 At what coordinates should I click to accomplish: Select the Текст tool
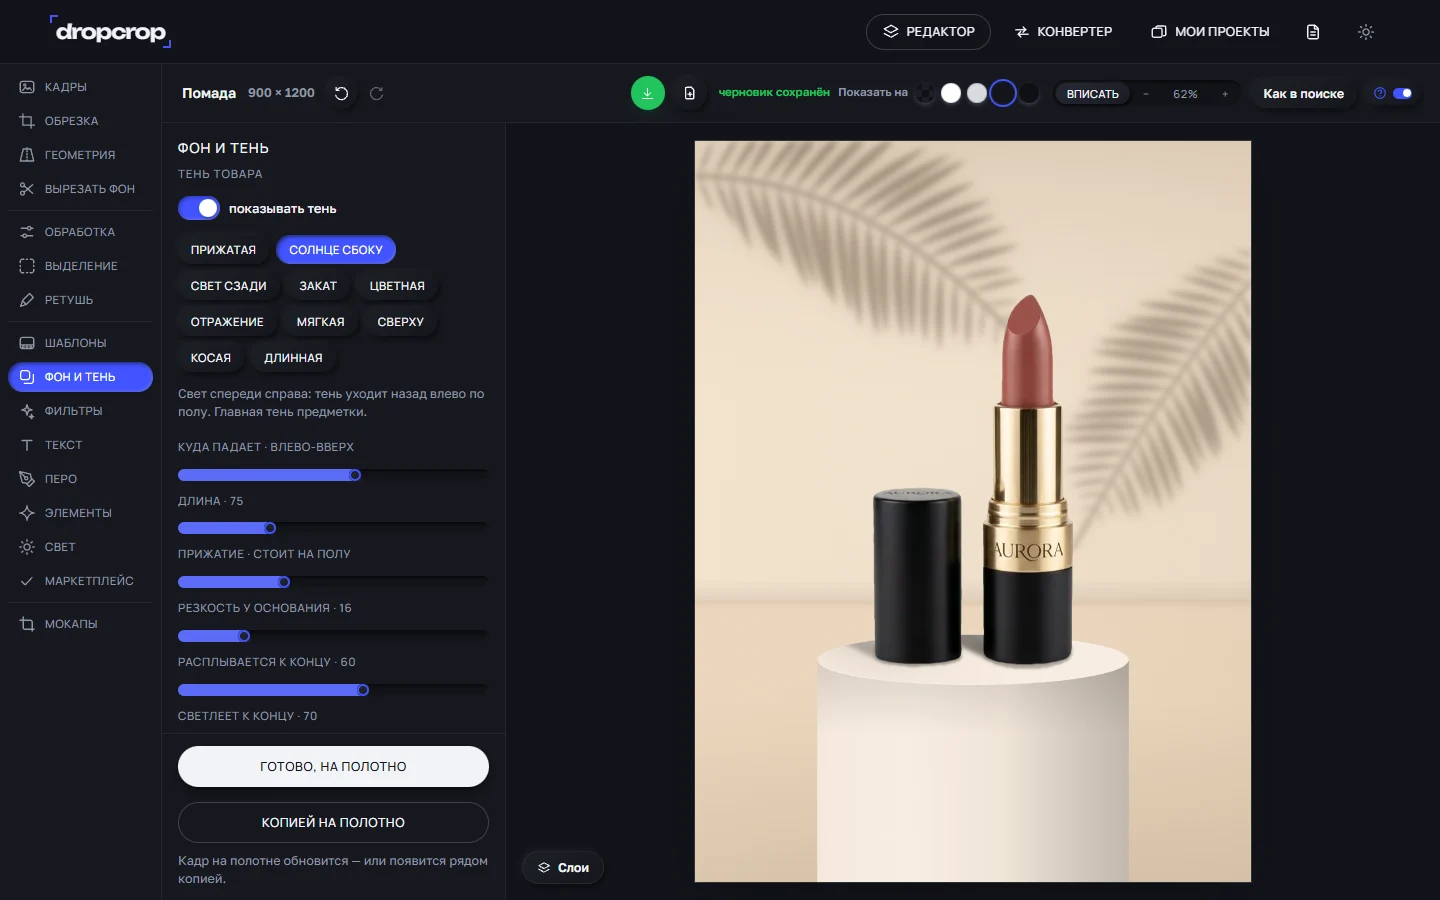pyautogui.click(x=80, y=445)
